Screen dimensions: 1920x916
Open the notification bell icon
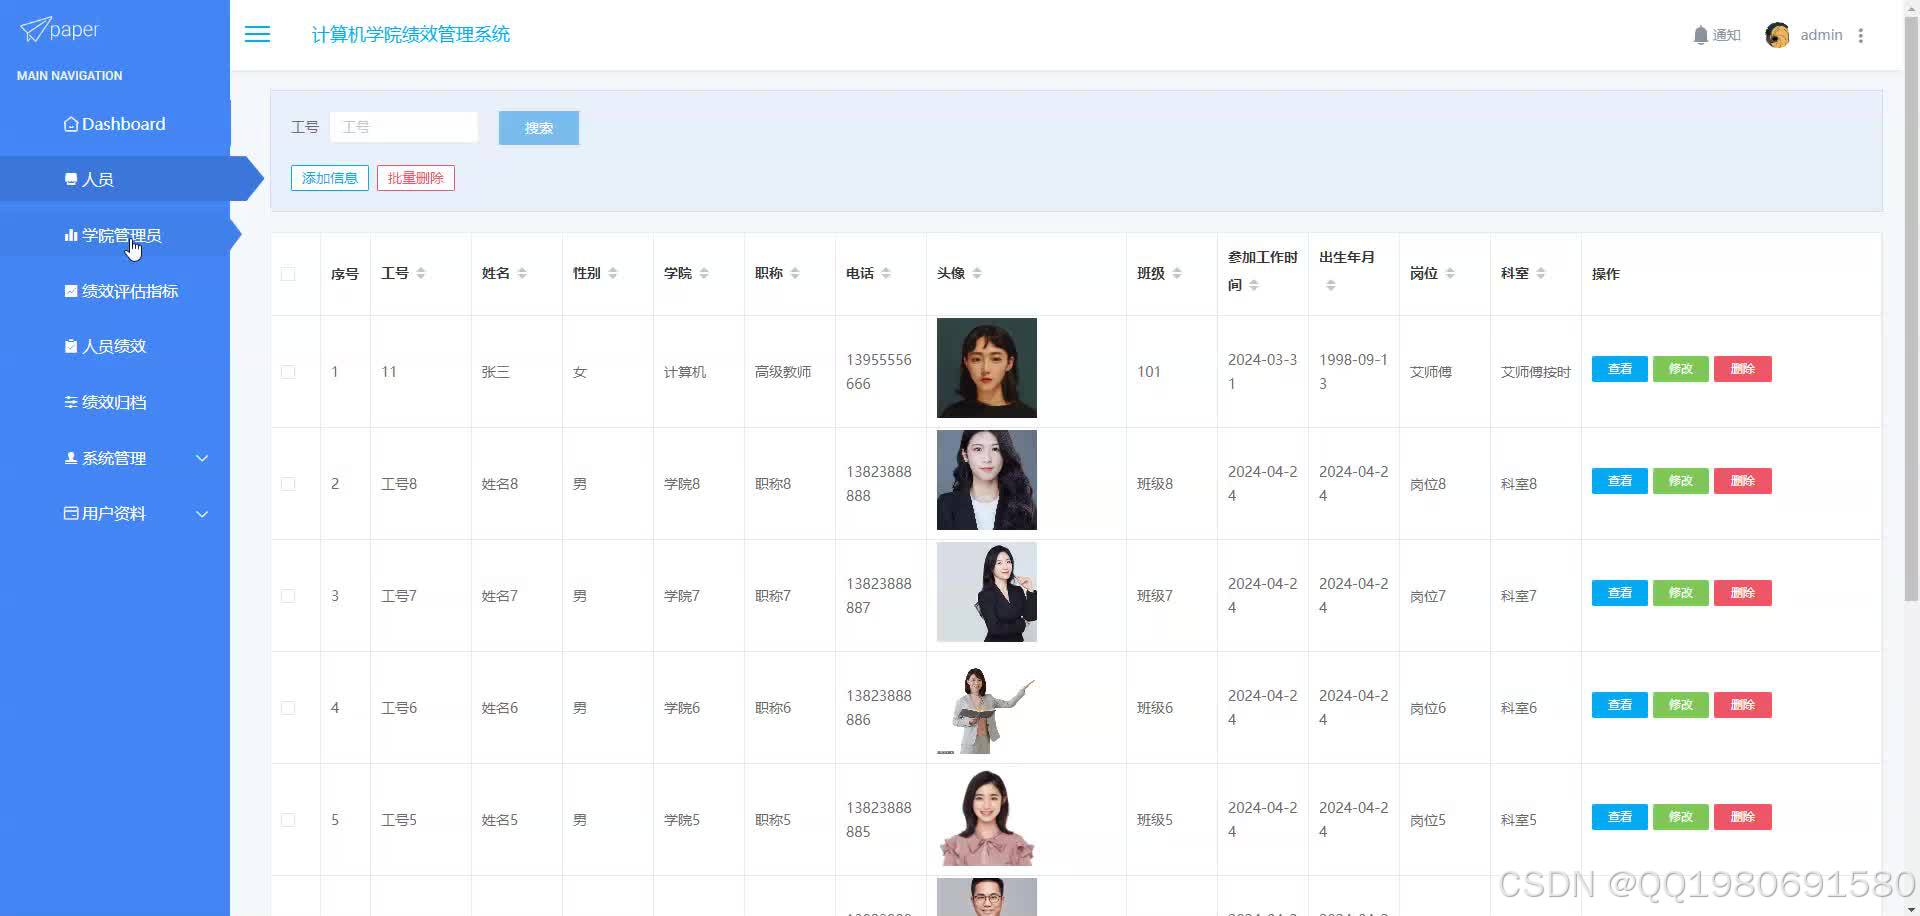point(1700,35)
